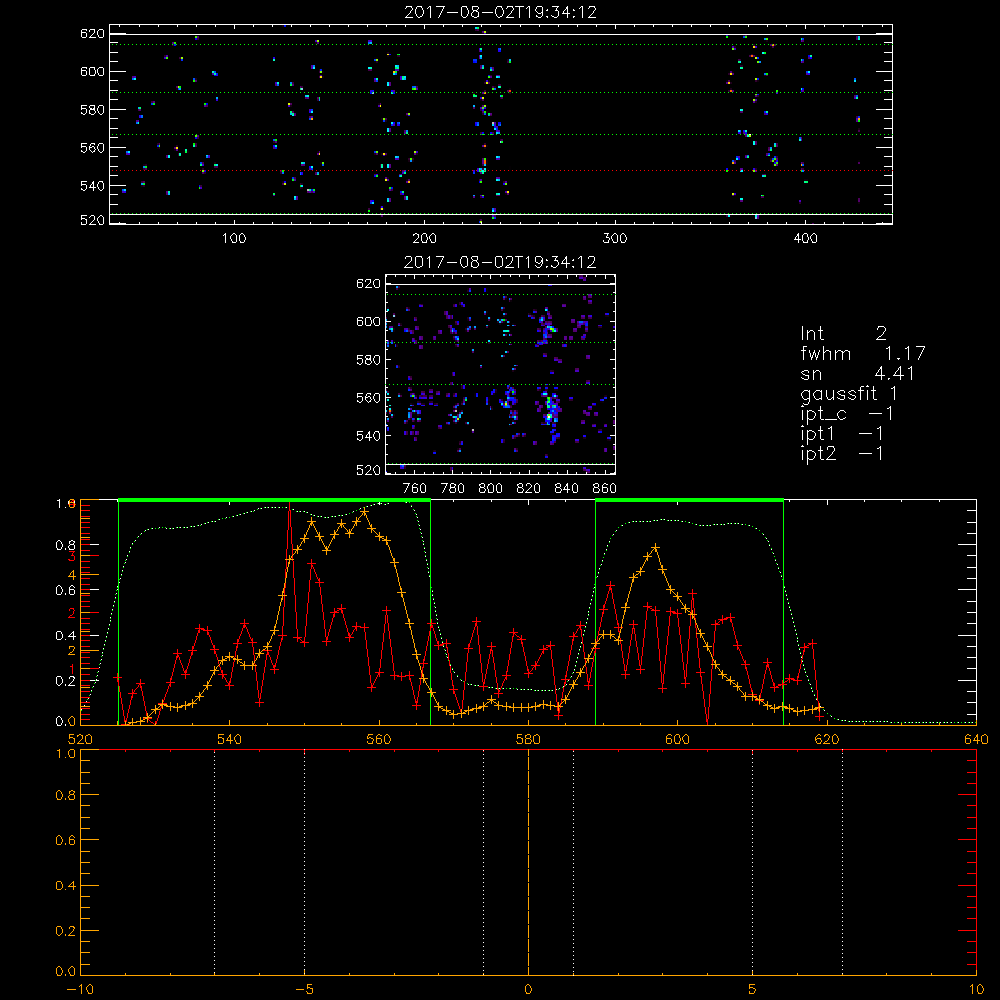This screenshot has width=1000, height=1000.
Task: Click the 0 x-axis label of bottom plot
Action: (x=528, y=989)
